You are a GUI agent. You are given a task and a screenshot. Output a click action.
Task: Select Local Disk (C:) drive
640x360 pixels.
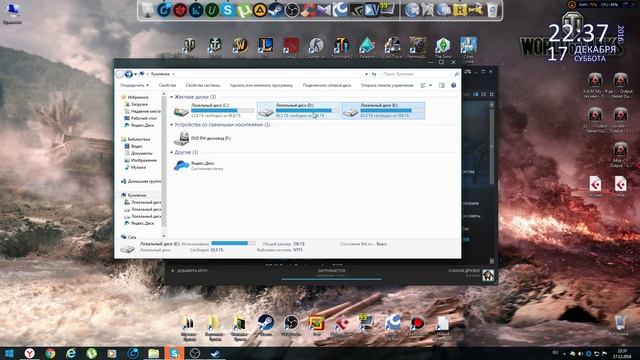click(x=213, y=111)
